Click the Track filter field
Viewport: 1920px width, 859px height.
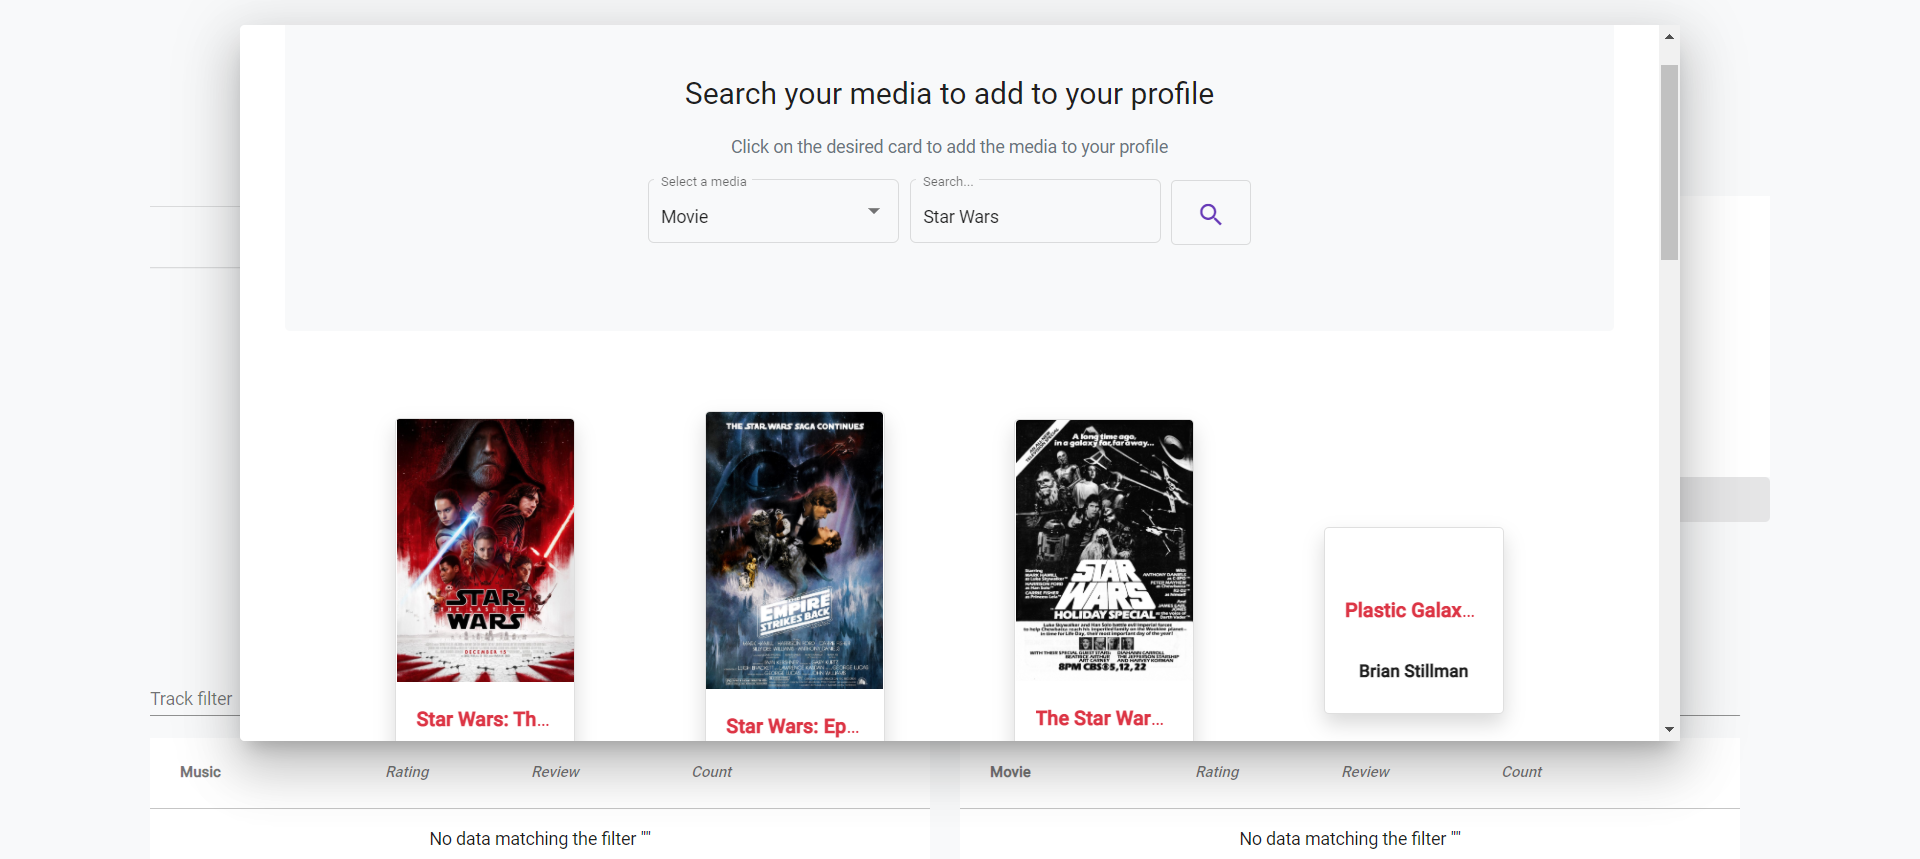pyautogui.click(x=195, y=698)
